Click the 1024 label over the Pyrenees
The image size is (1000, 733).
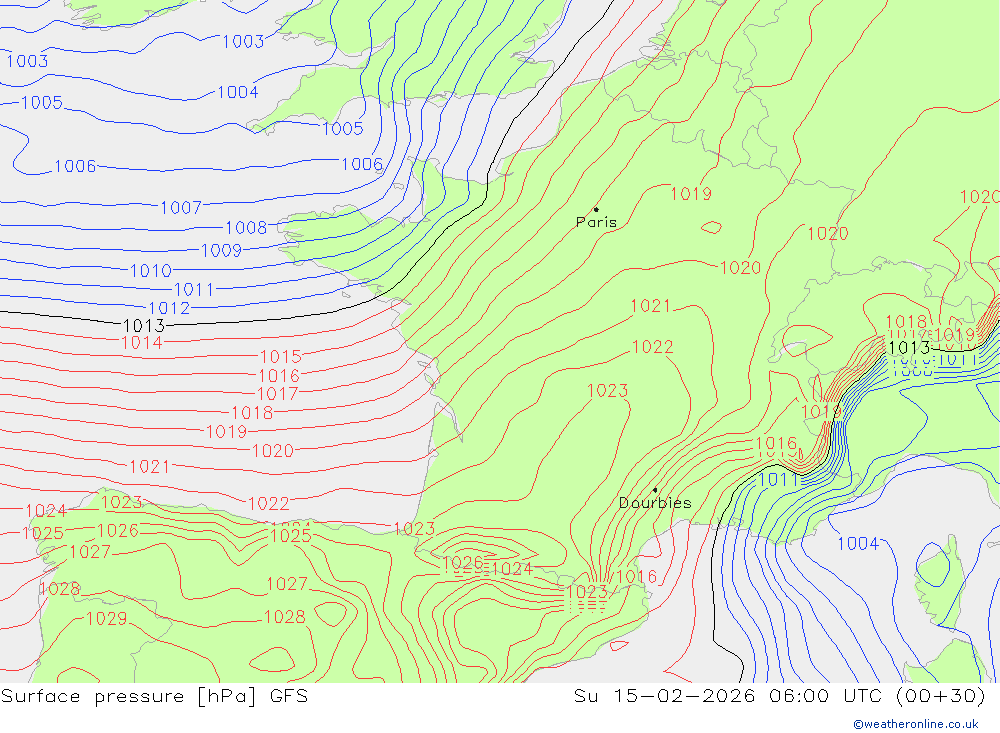[512, 568]
